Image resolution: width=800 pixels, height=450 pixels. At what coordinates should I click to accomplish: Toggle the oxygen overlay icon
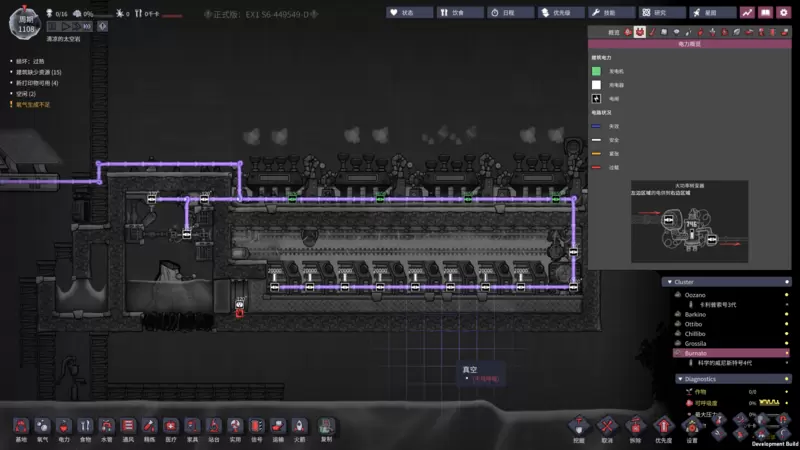(628, 32)
